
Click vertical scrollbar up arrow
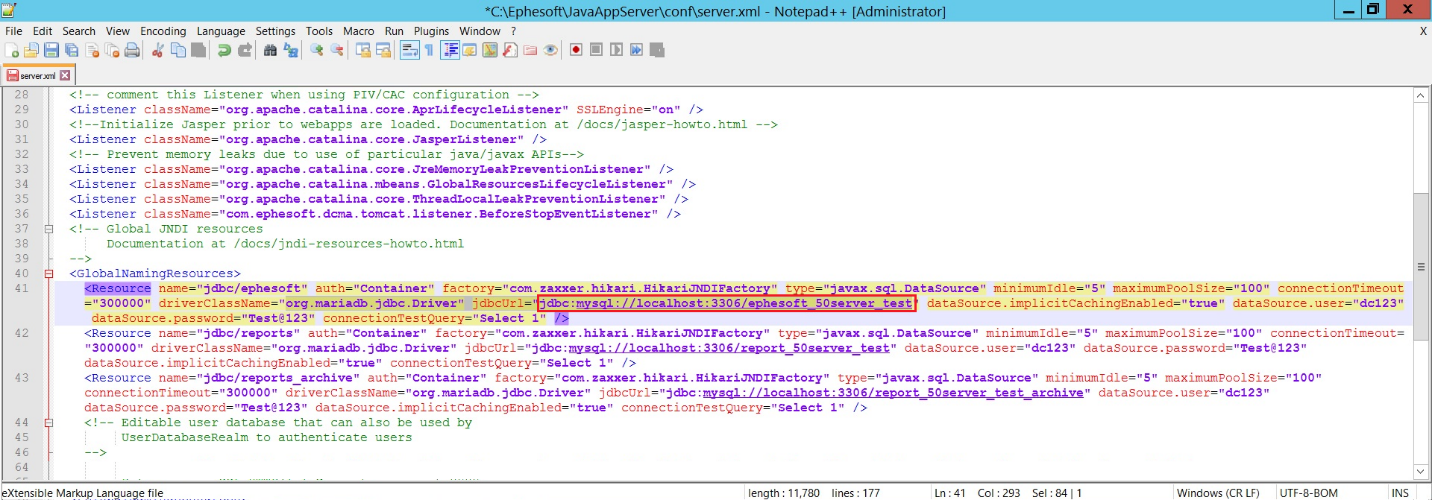click(1420, 94)
